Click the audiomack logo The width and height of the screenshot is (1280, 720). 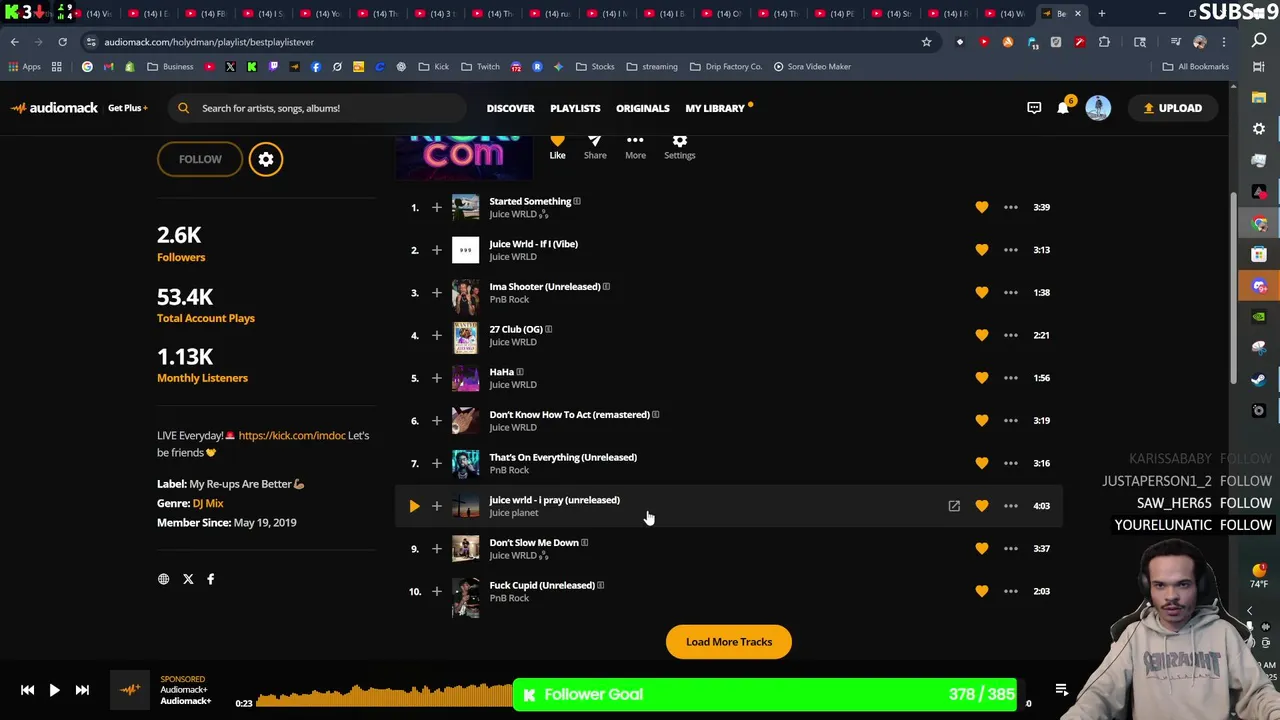click(x=54, y=108)
